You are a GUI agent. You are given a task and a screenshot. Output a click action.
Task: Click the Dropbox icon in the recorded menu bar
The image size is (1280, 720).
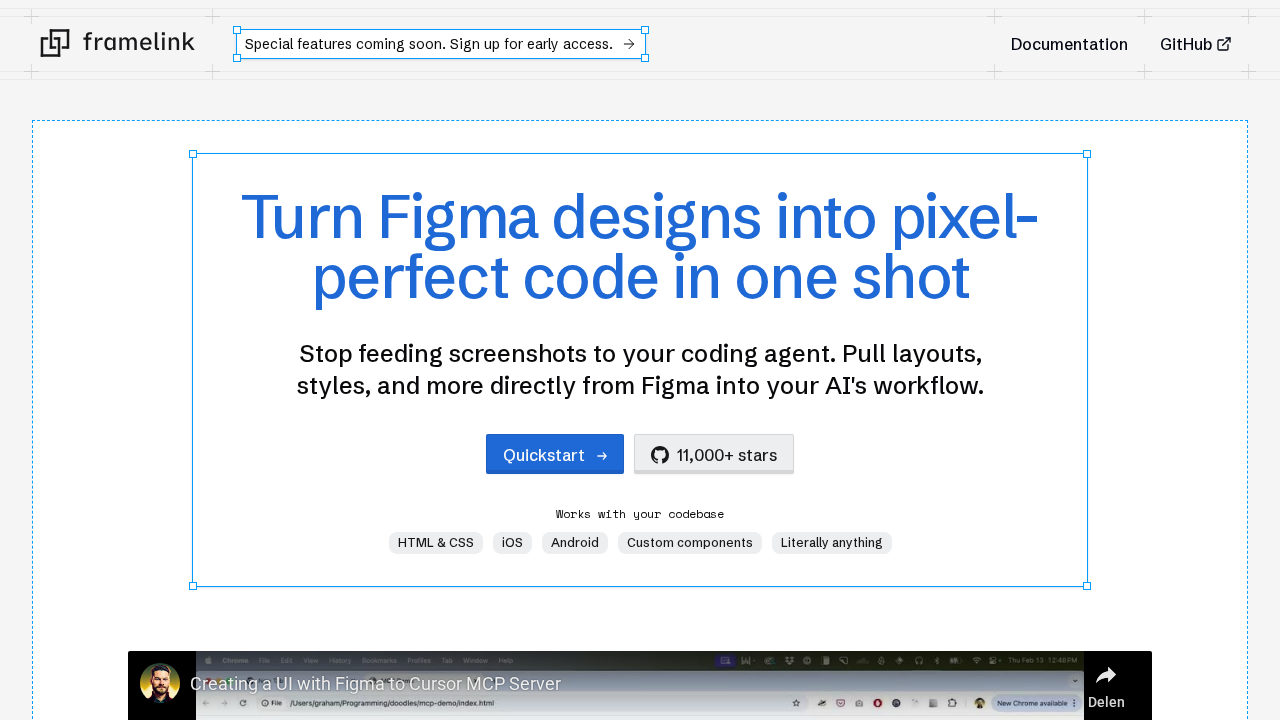click(x=790, y=661)
